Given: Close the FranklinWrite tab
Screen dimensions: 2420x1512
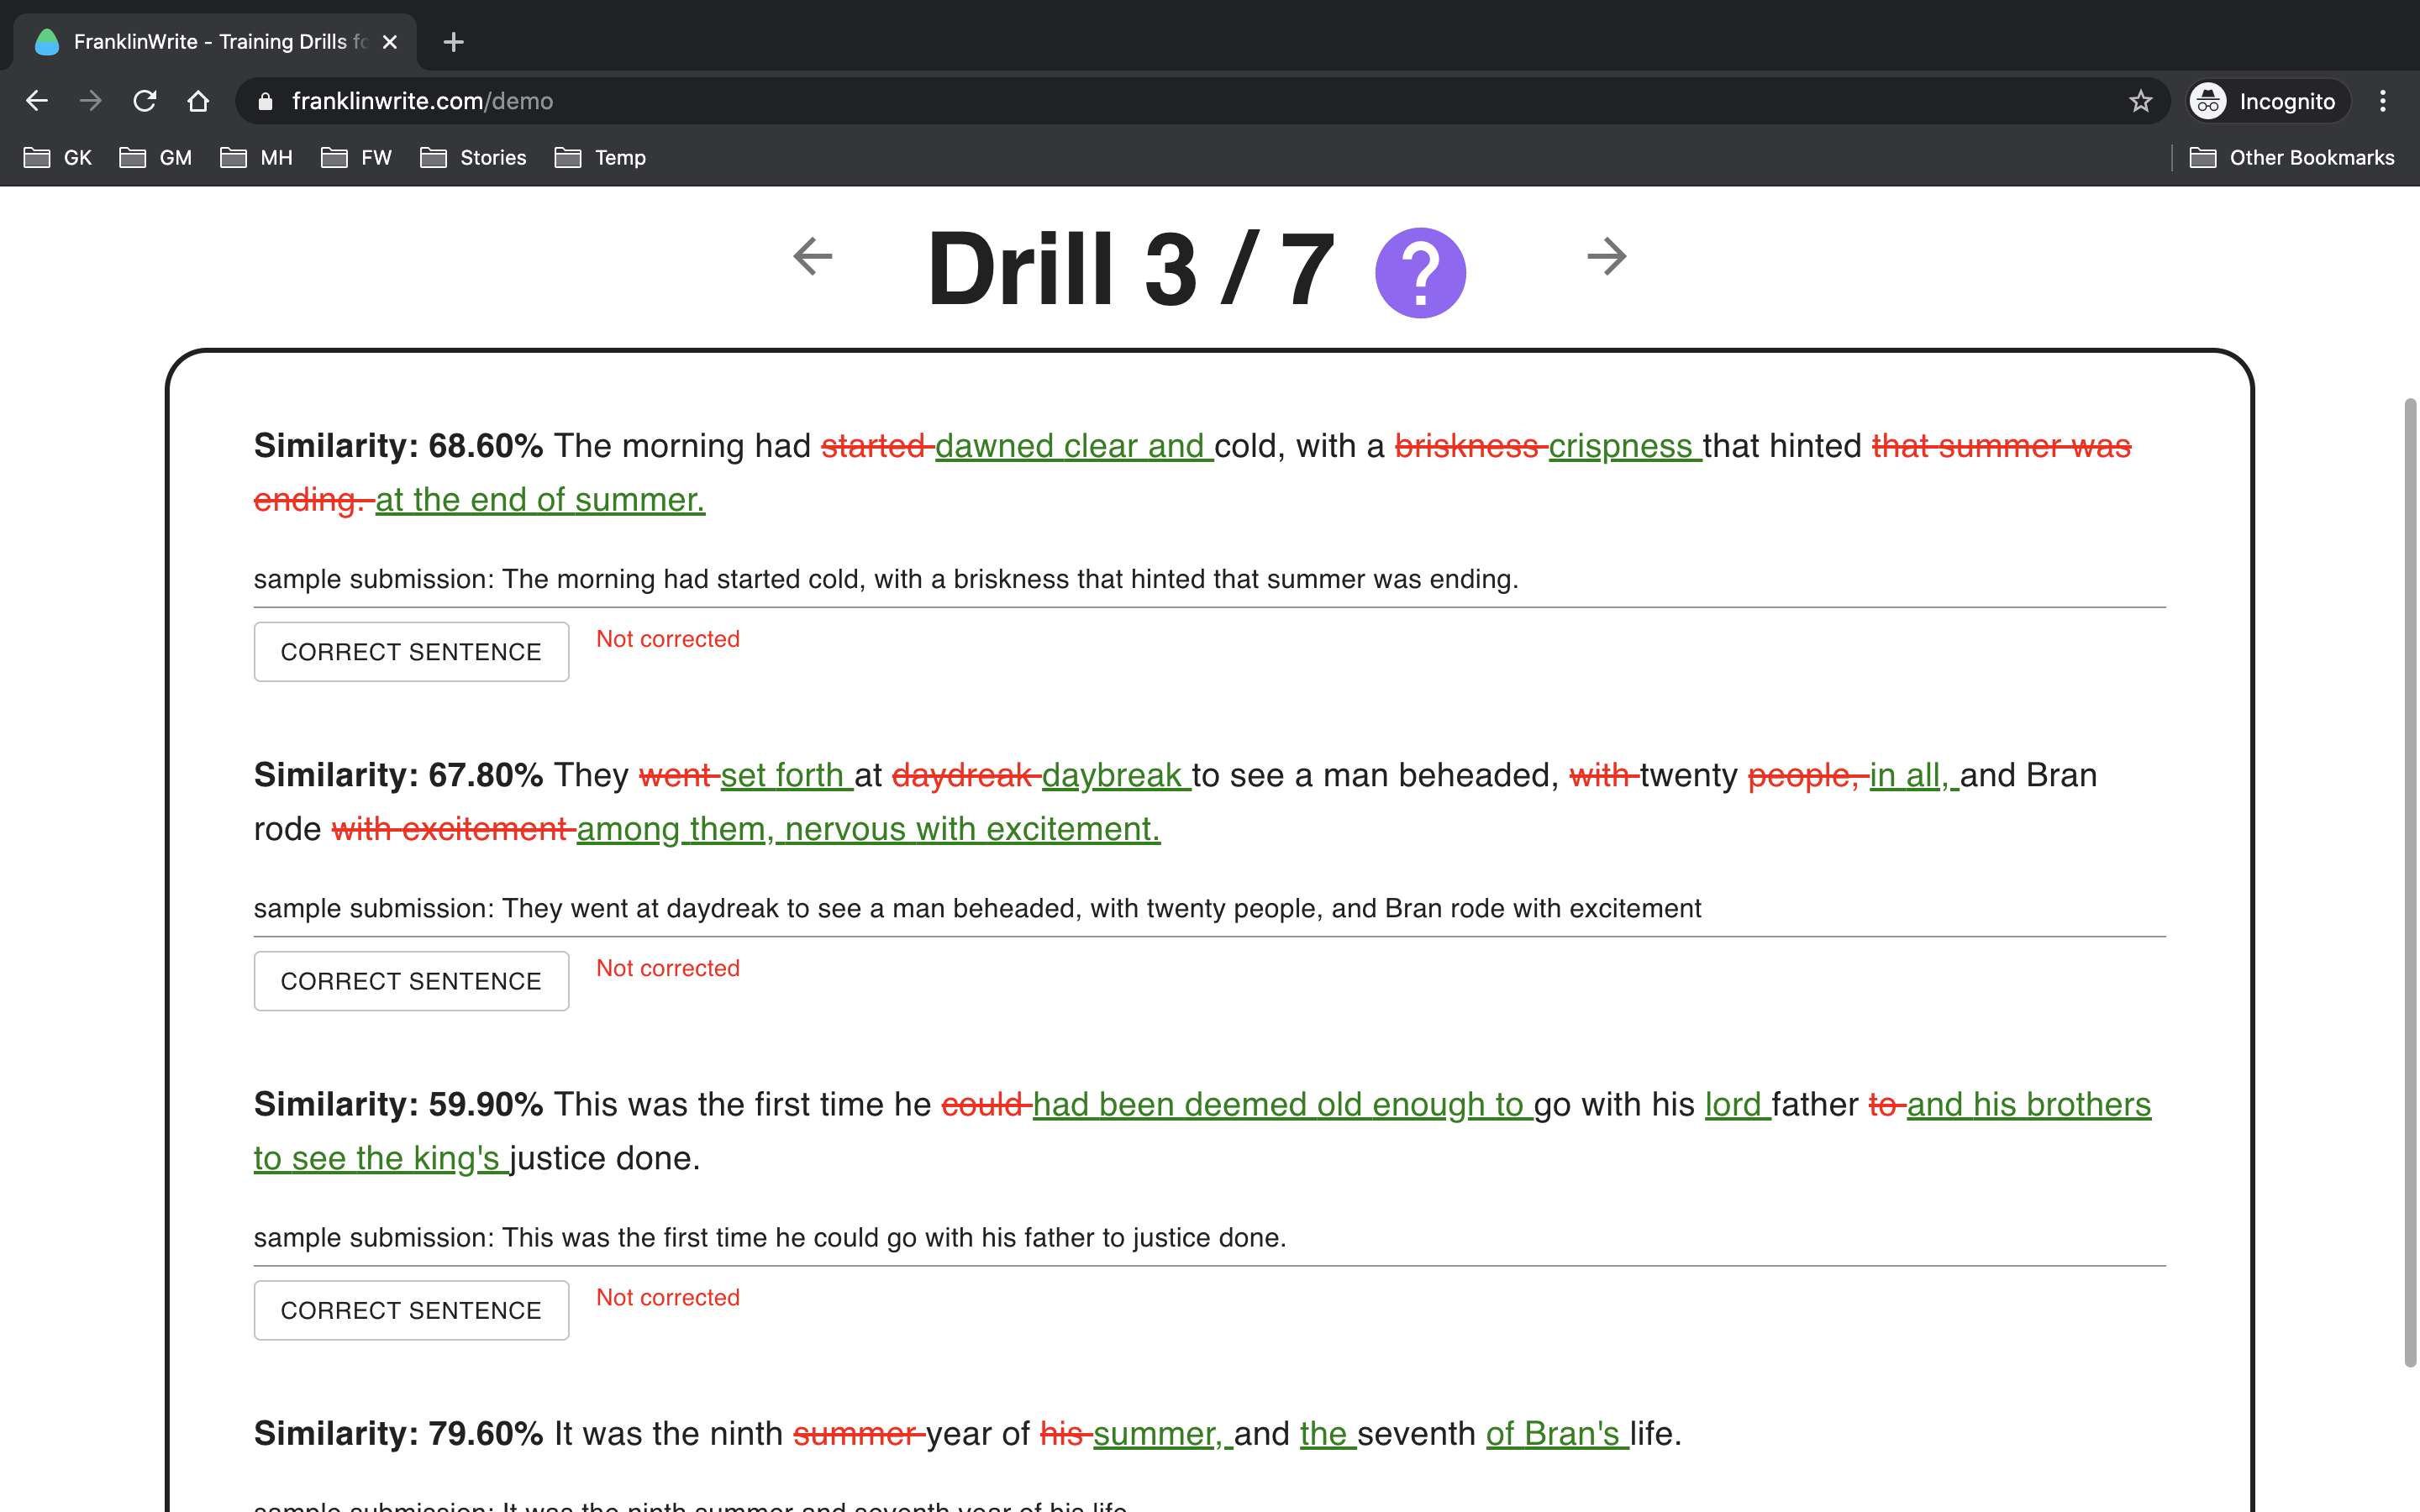Looking at the screenshot, I should point(390,42).
